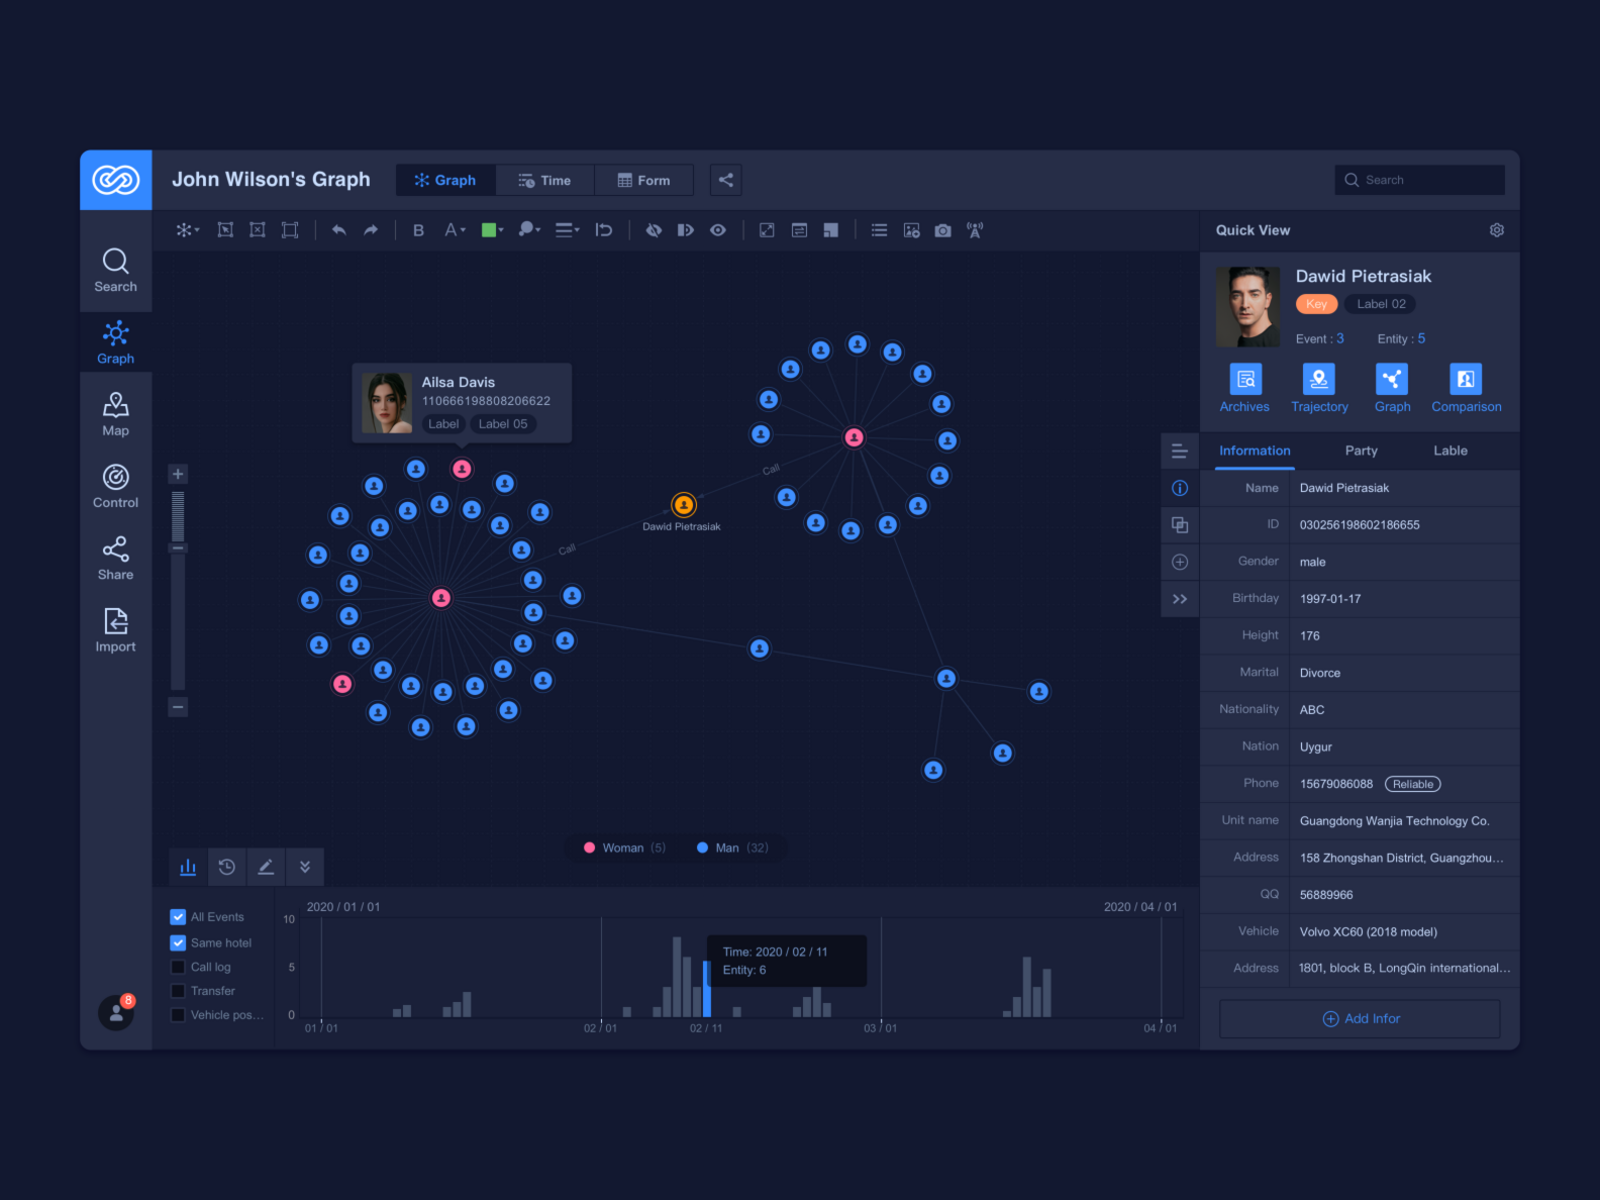Click the expand to fullscreen icon

(767, 230)
